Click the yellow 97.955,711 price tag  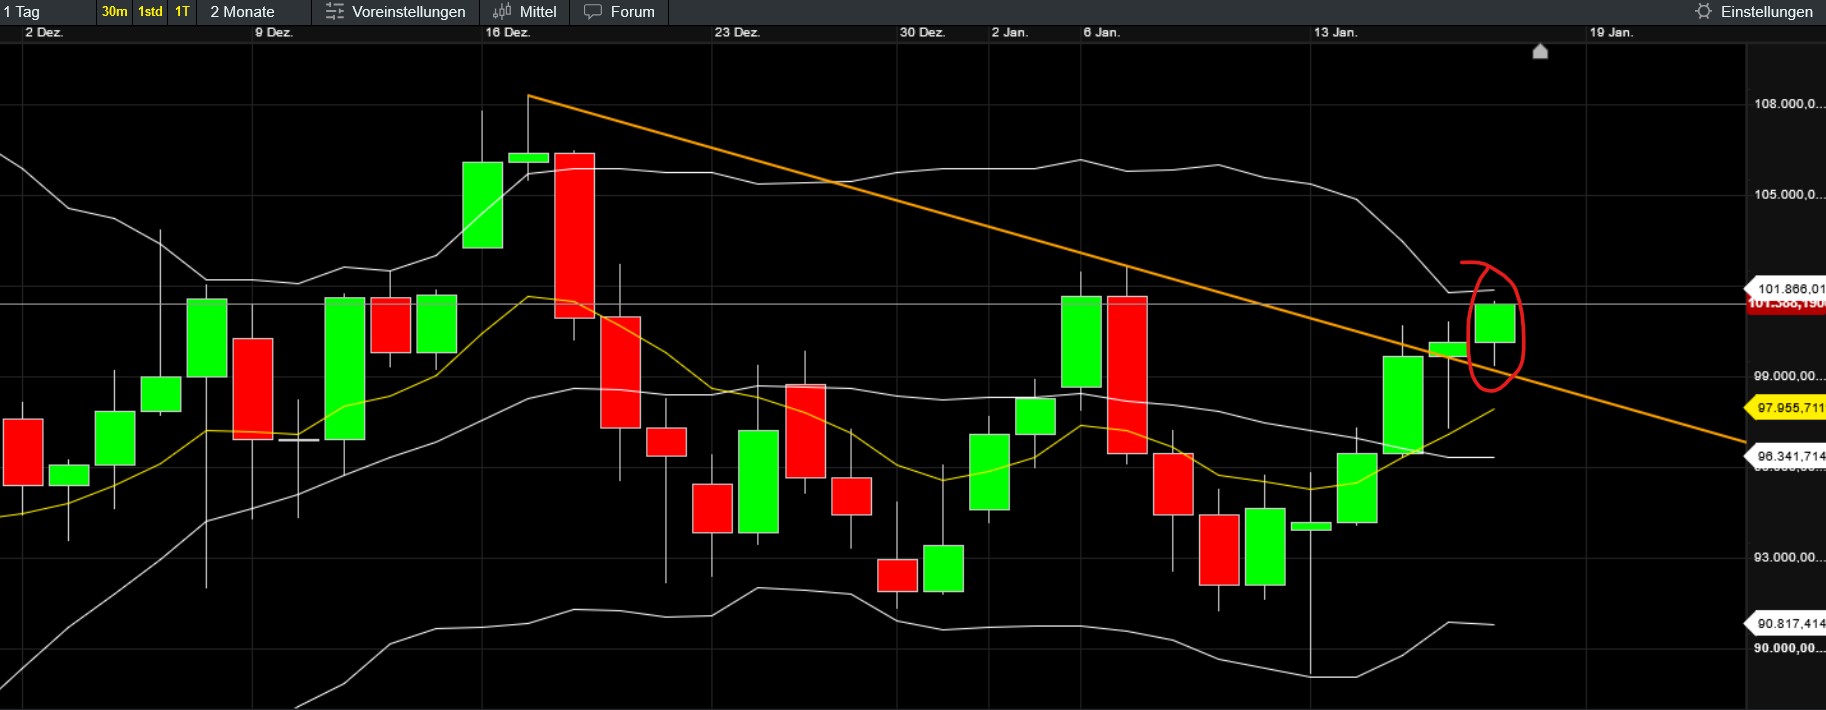(1785, 408)
